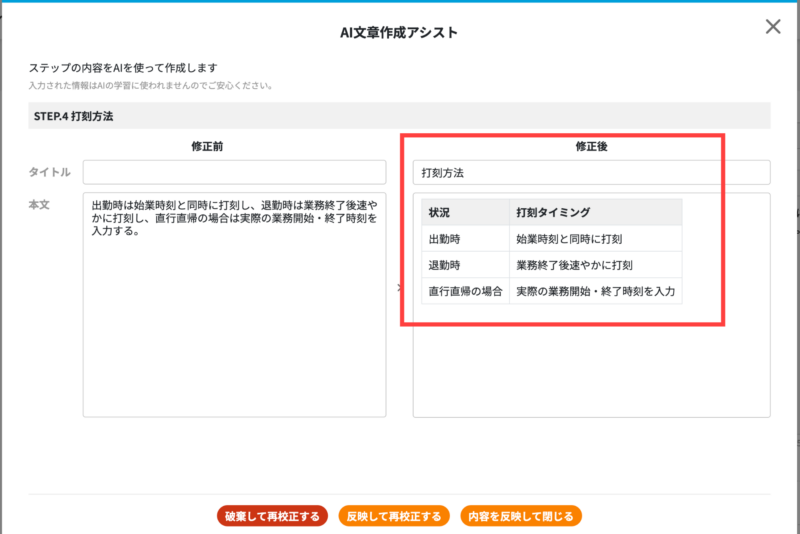Click the STEP.4 打刻方法 heading

[x=73, y=116]
